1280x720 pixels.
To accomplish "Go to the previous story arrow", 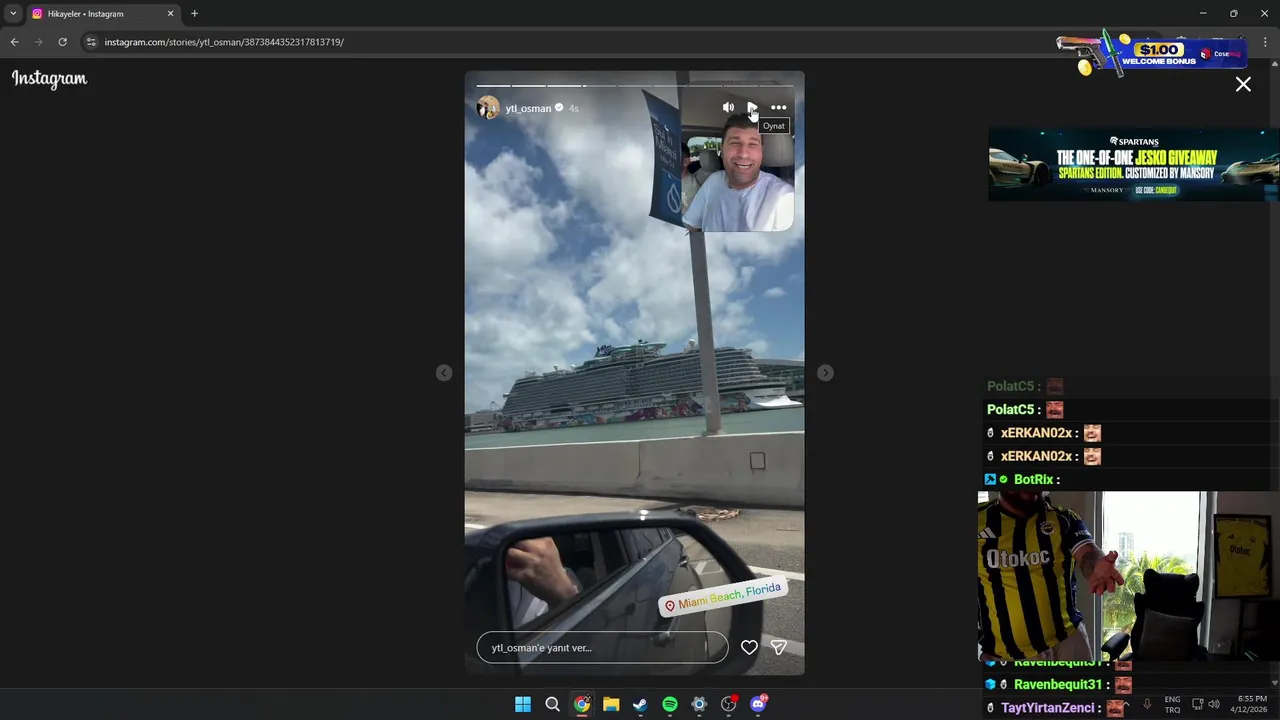I will 444,373.
